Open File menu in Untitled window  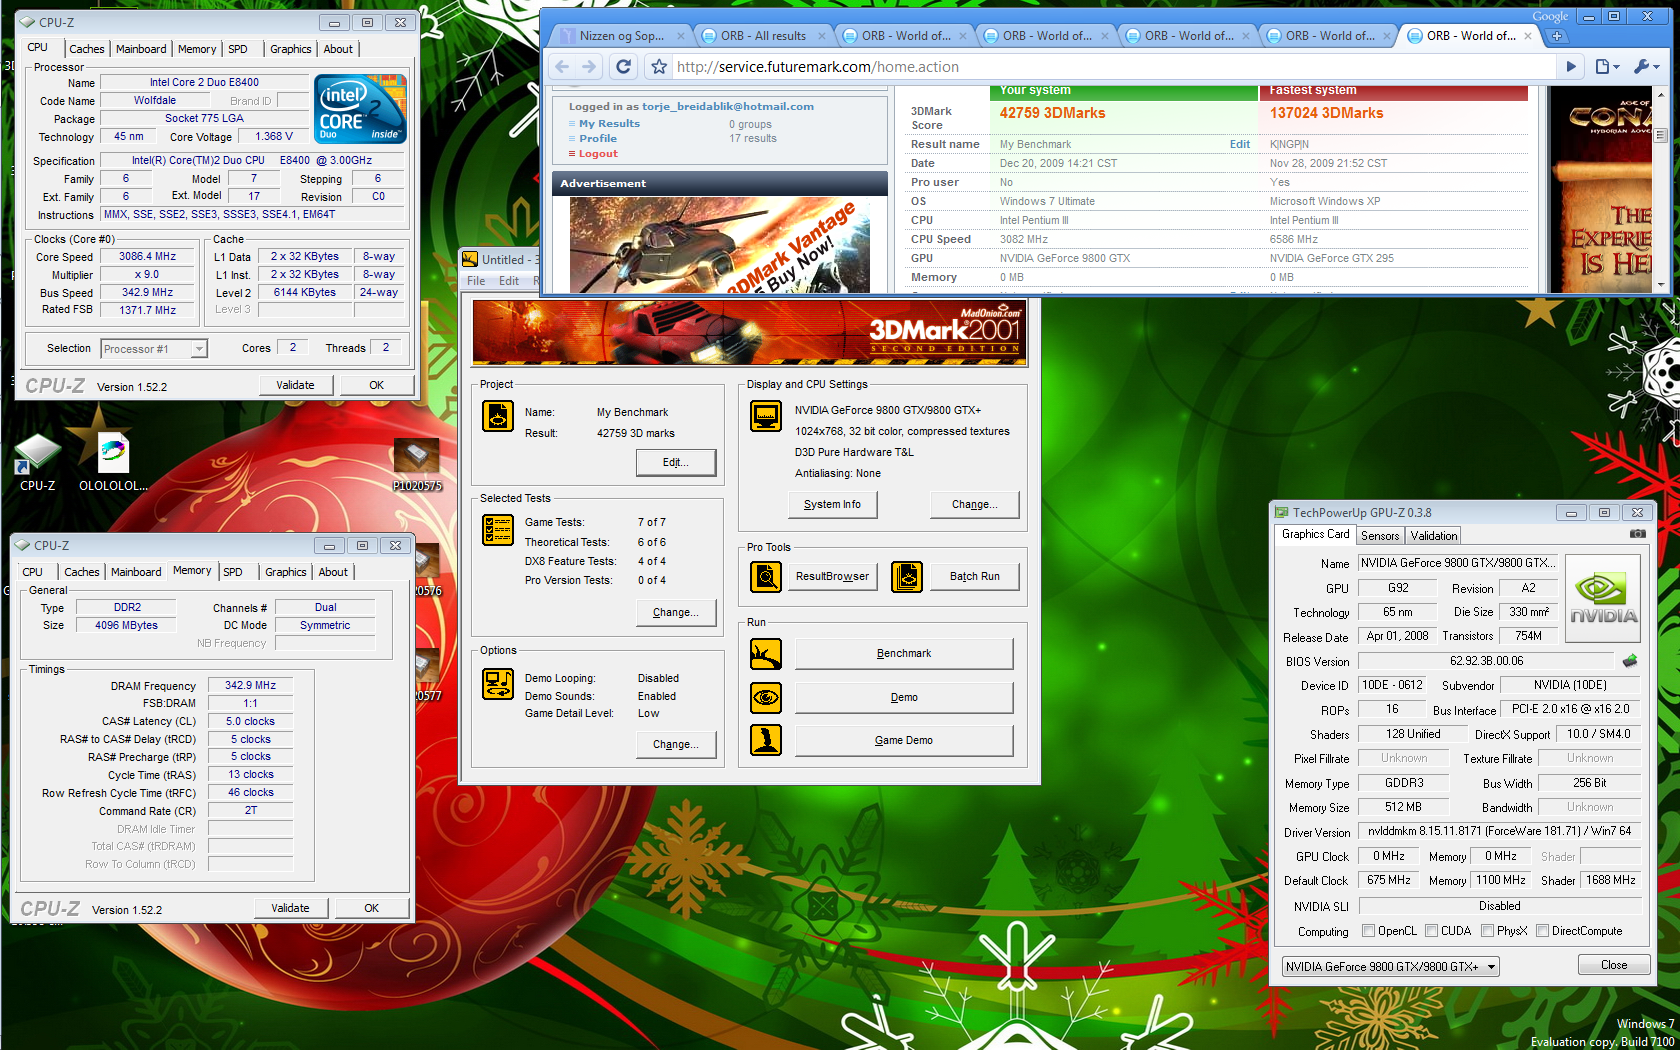pos(476,281)
